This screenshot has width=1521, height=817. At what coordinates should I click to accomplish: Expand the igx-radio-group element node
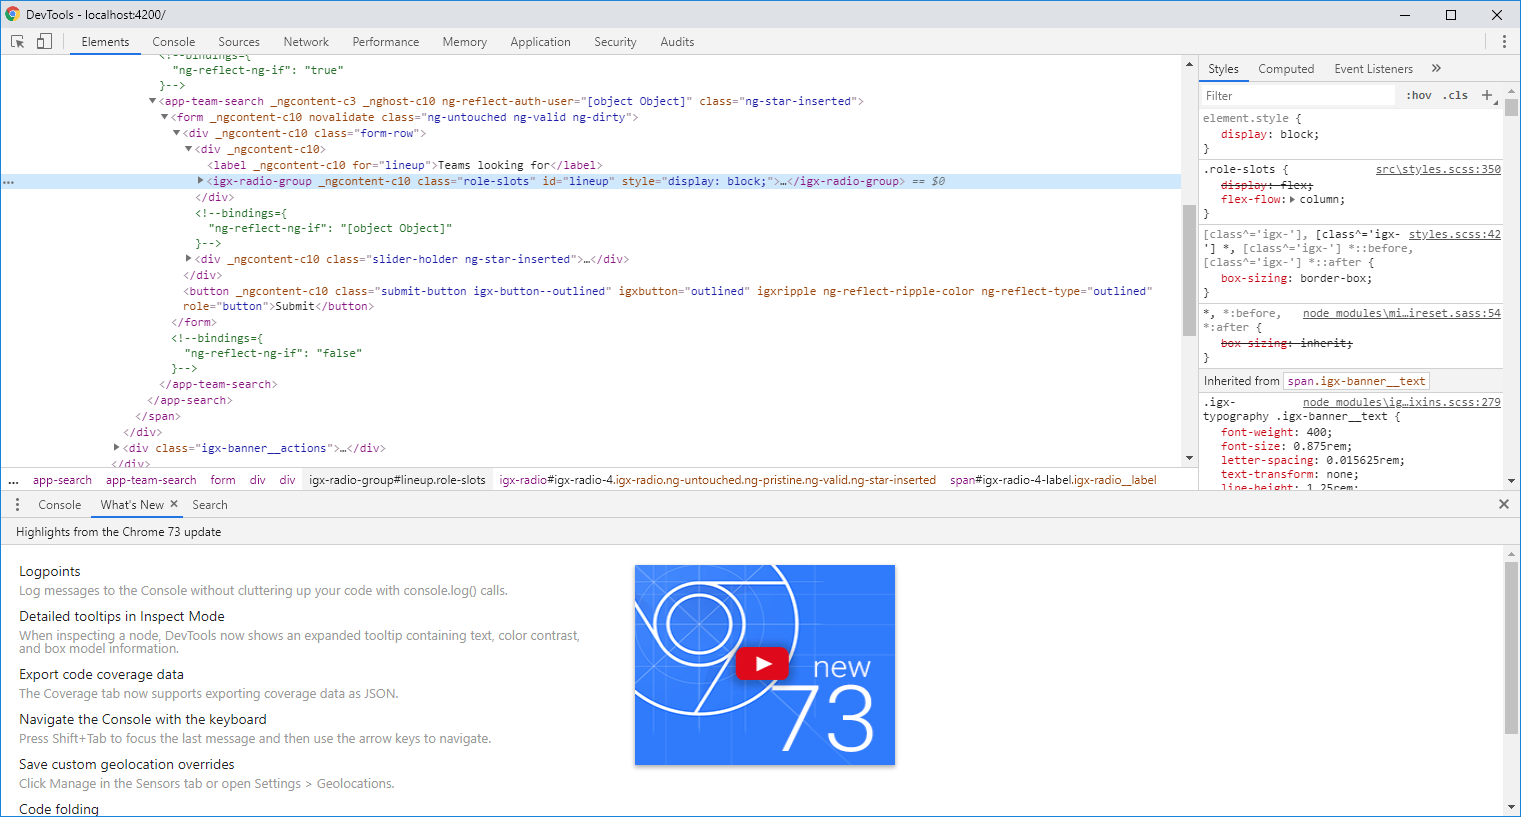point(200,181)
